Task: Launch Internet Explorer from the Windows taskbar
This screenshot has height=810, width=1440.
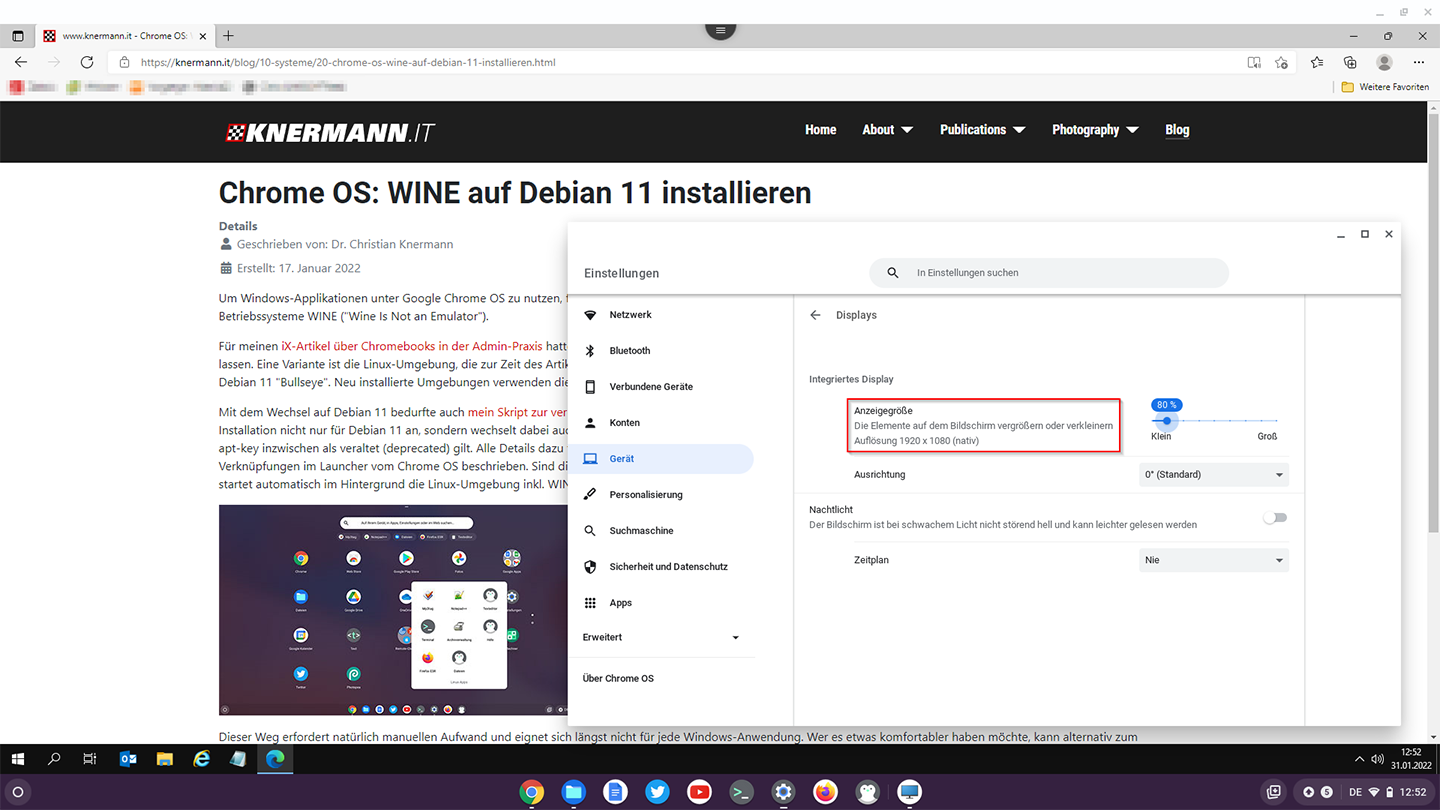Action: [202, 759]
